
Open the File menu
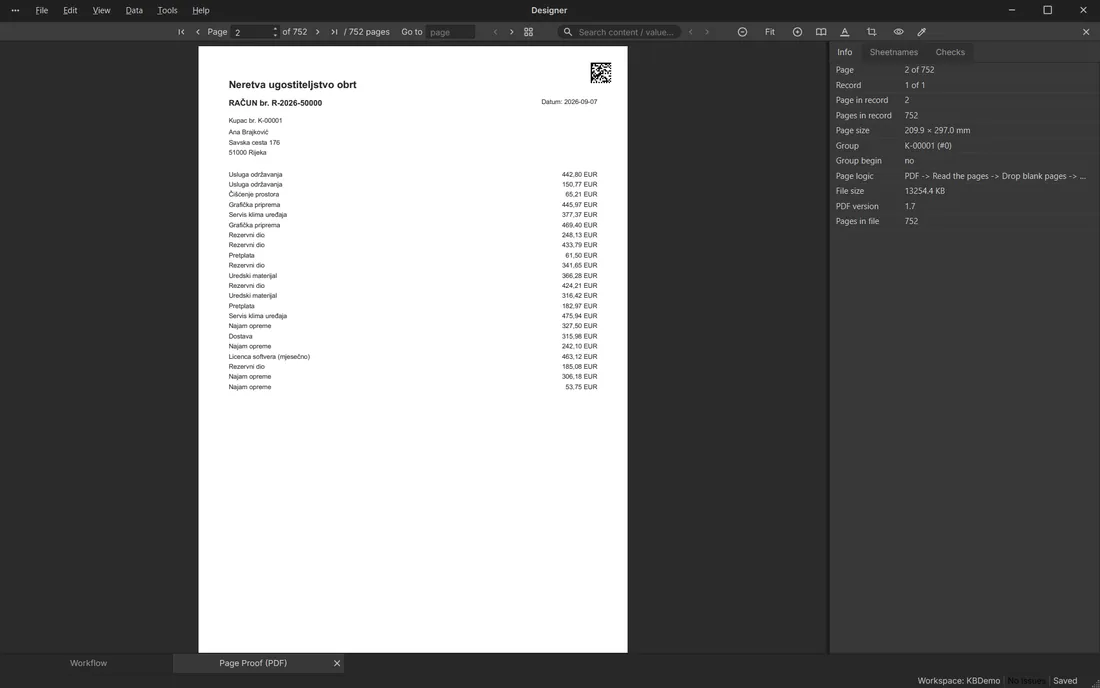[42, 11]
